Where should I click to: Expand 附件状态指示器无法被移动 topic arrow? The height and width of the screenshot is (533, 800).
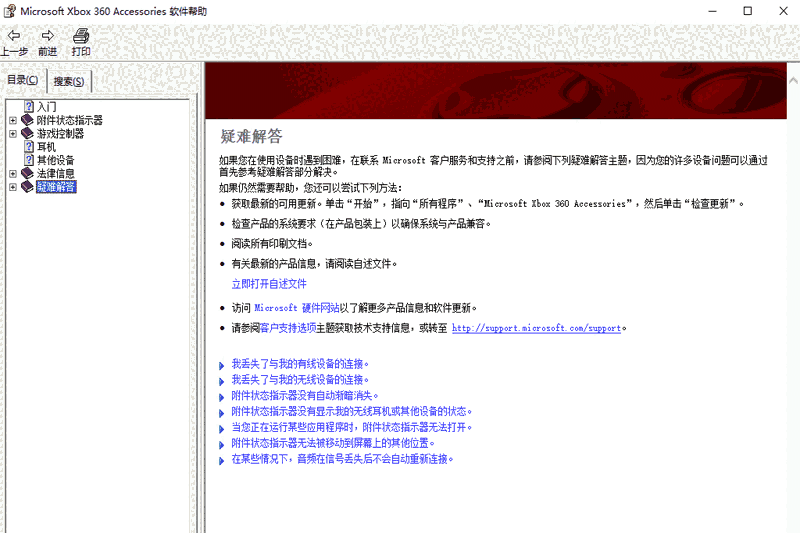point(221,444)
